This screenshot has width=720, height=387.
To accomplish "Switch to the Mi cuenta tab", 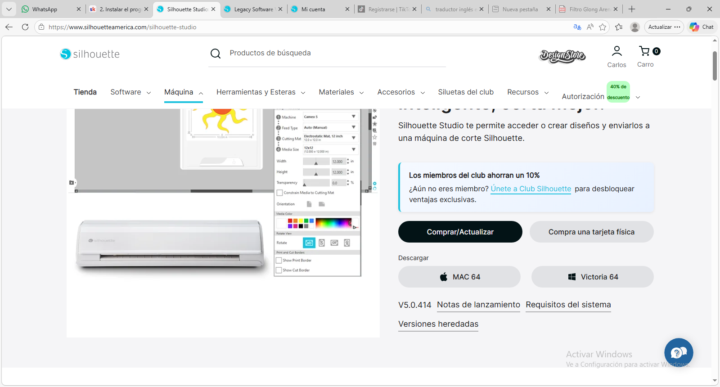I will point(313,9).
